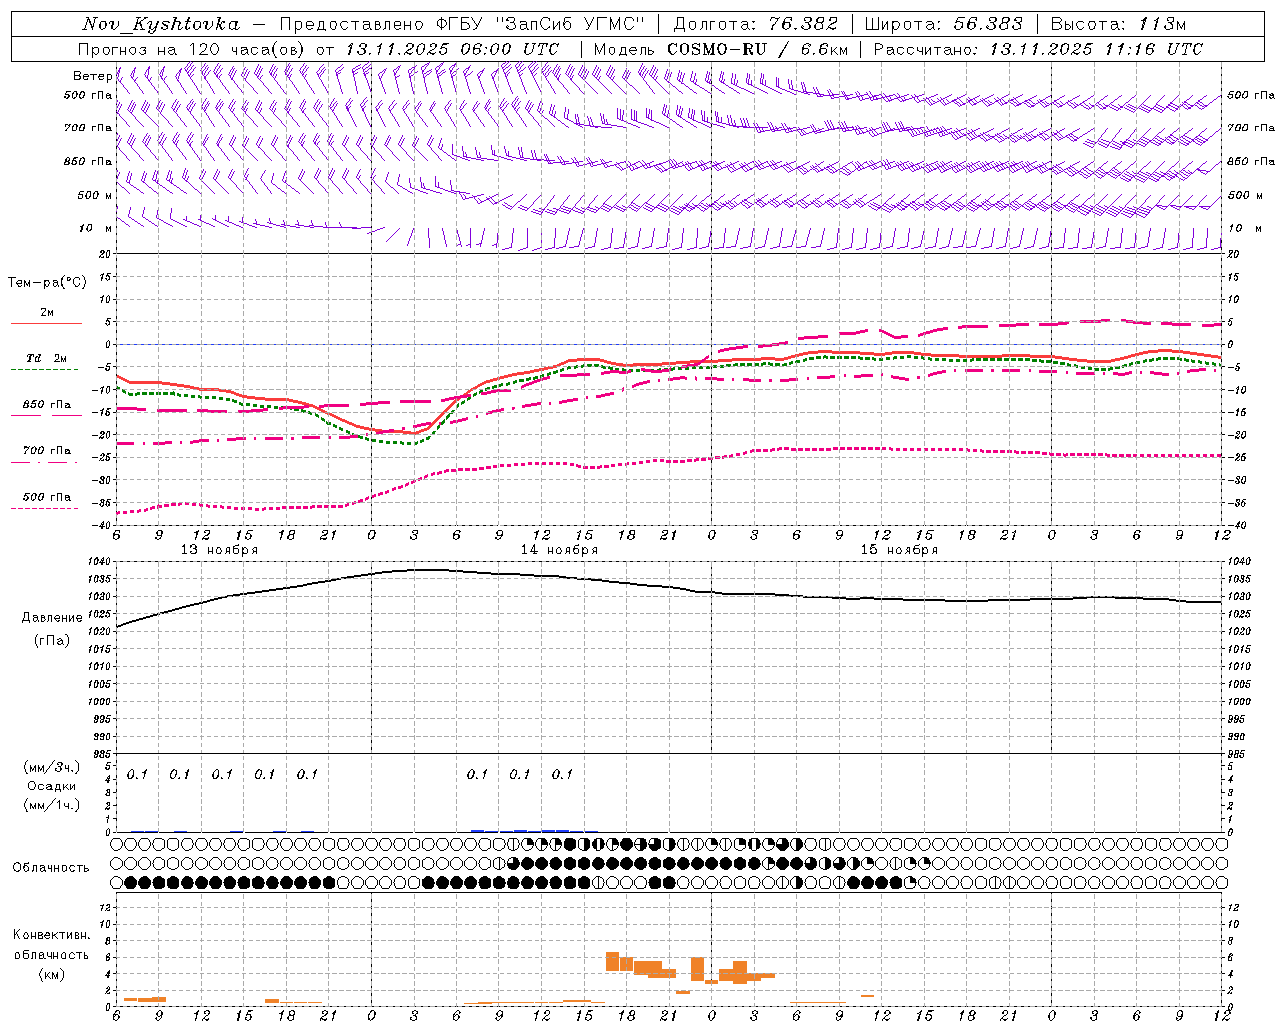Click the '15 ноября' date label

coord(899,550)
